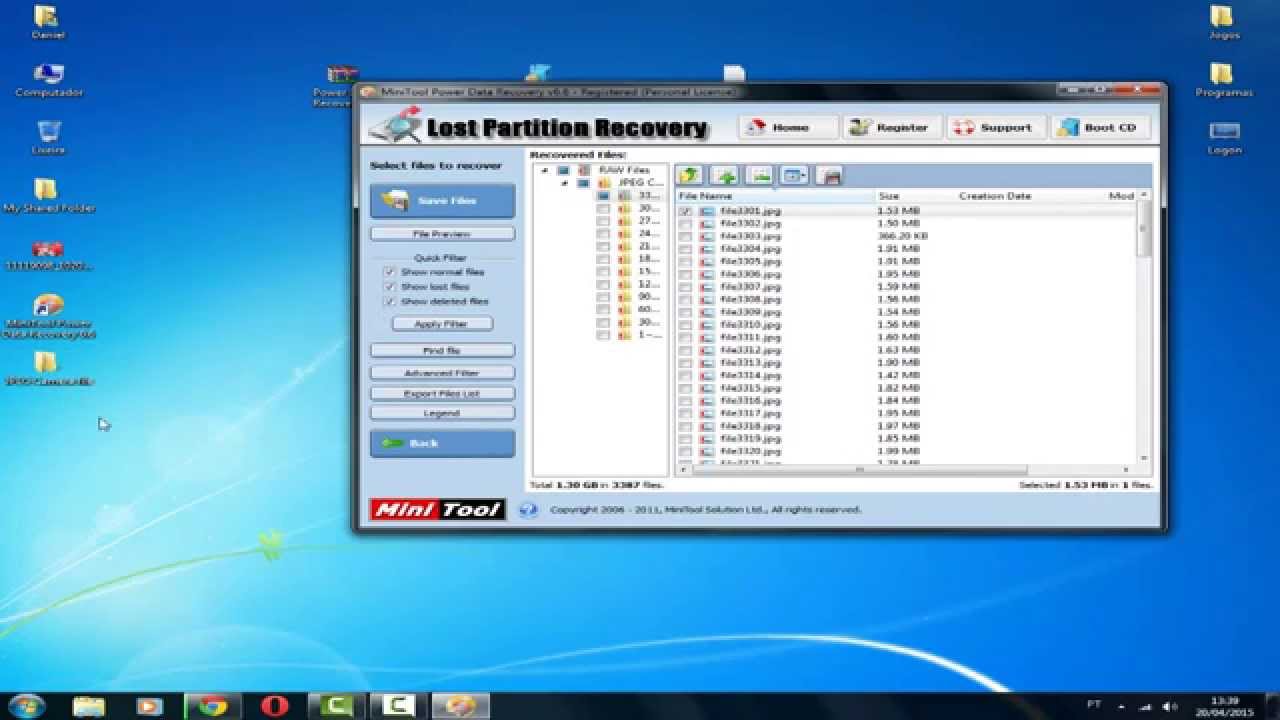The width and height of the screenshot is (1280, 720).
Task: Select file3320.jpg in file list
Action: coord(750,451)
